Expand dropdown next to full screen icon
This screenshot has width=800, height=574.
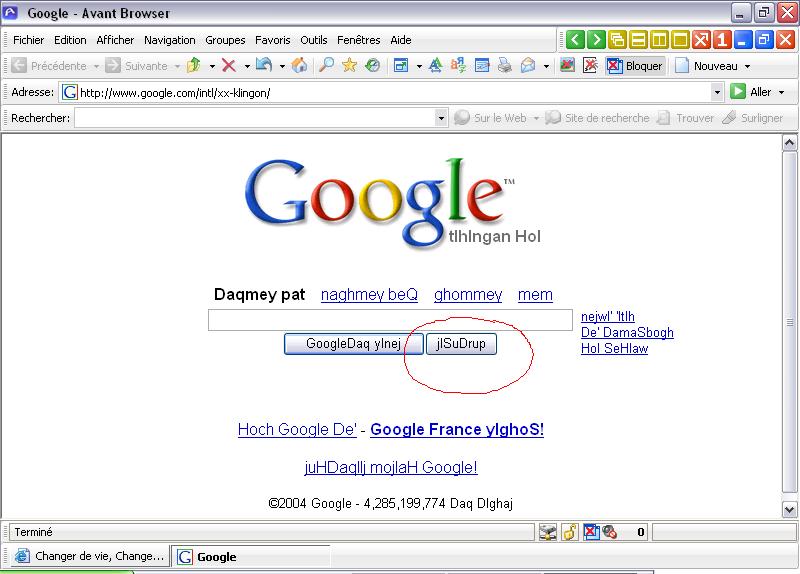point(419,66)
